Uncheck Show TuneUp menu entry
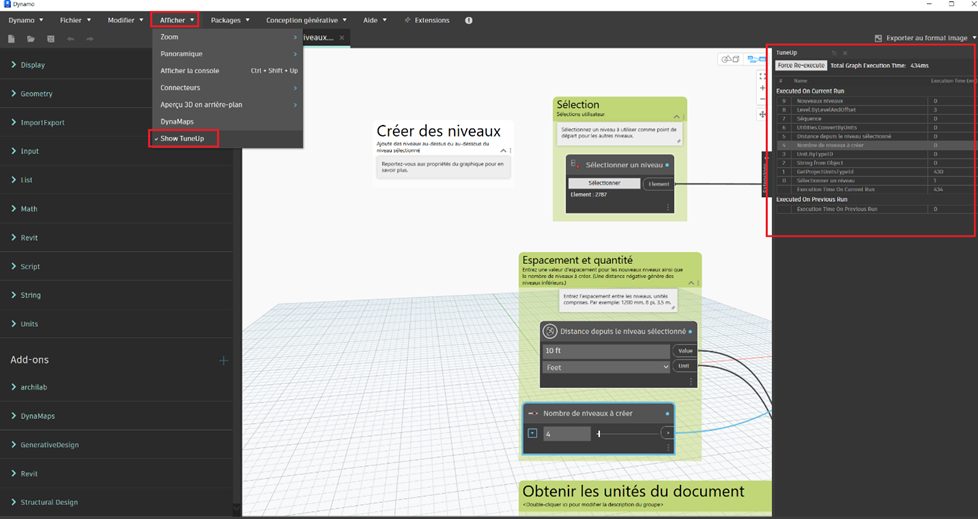Viewport: 978px width, 519px height. click(182, 138)
